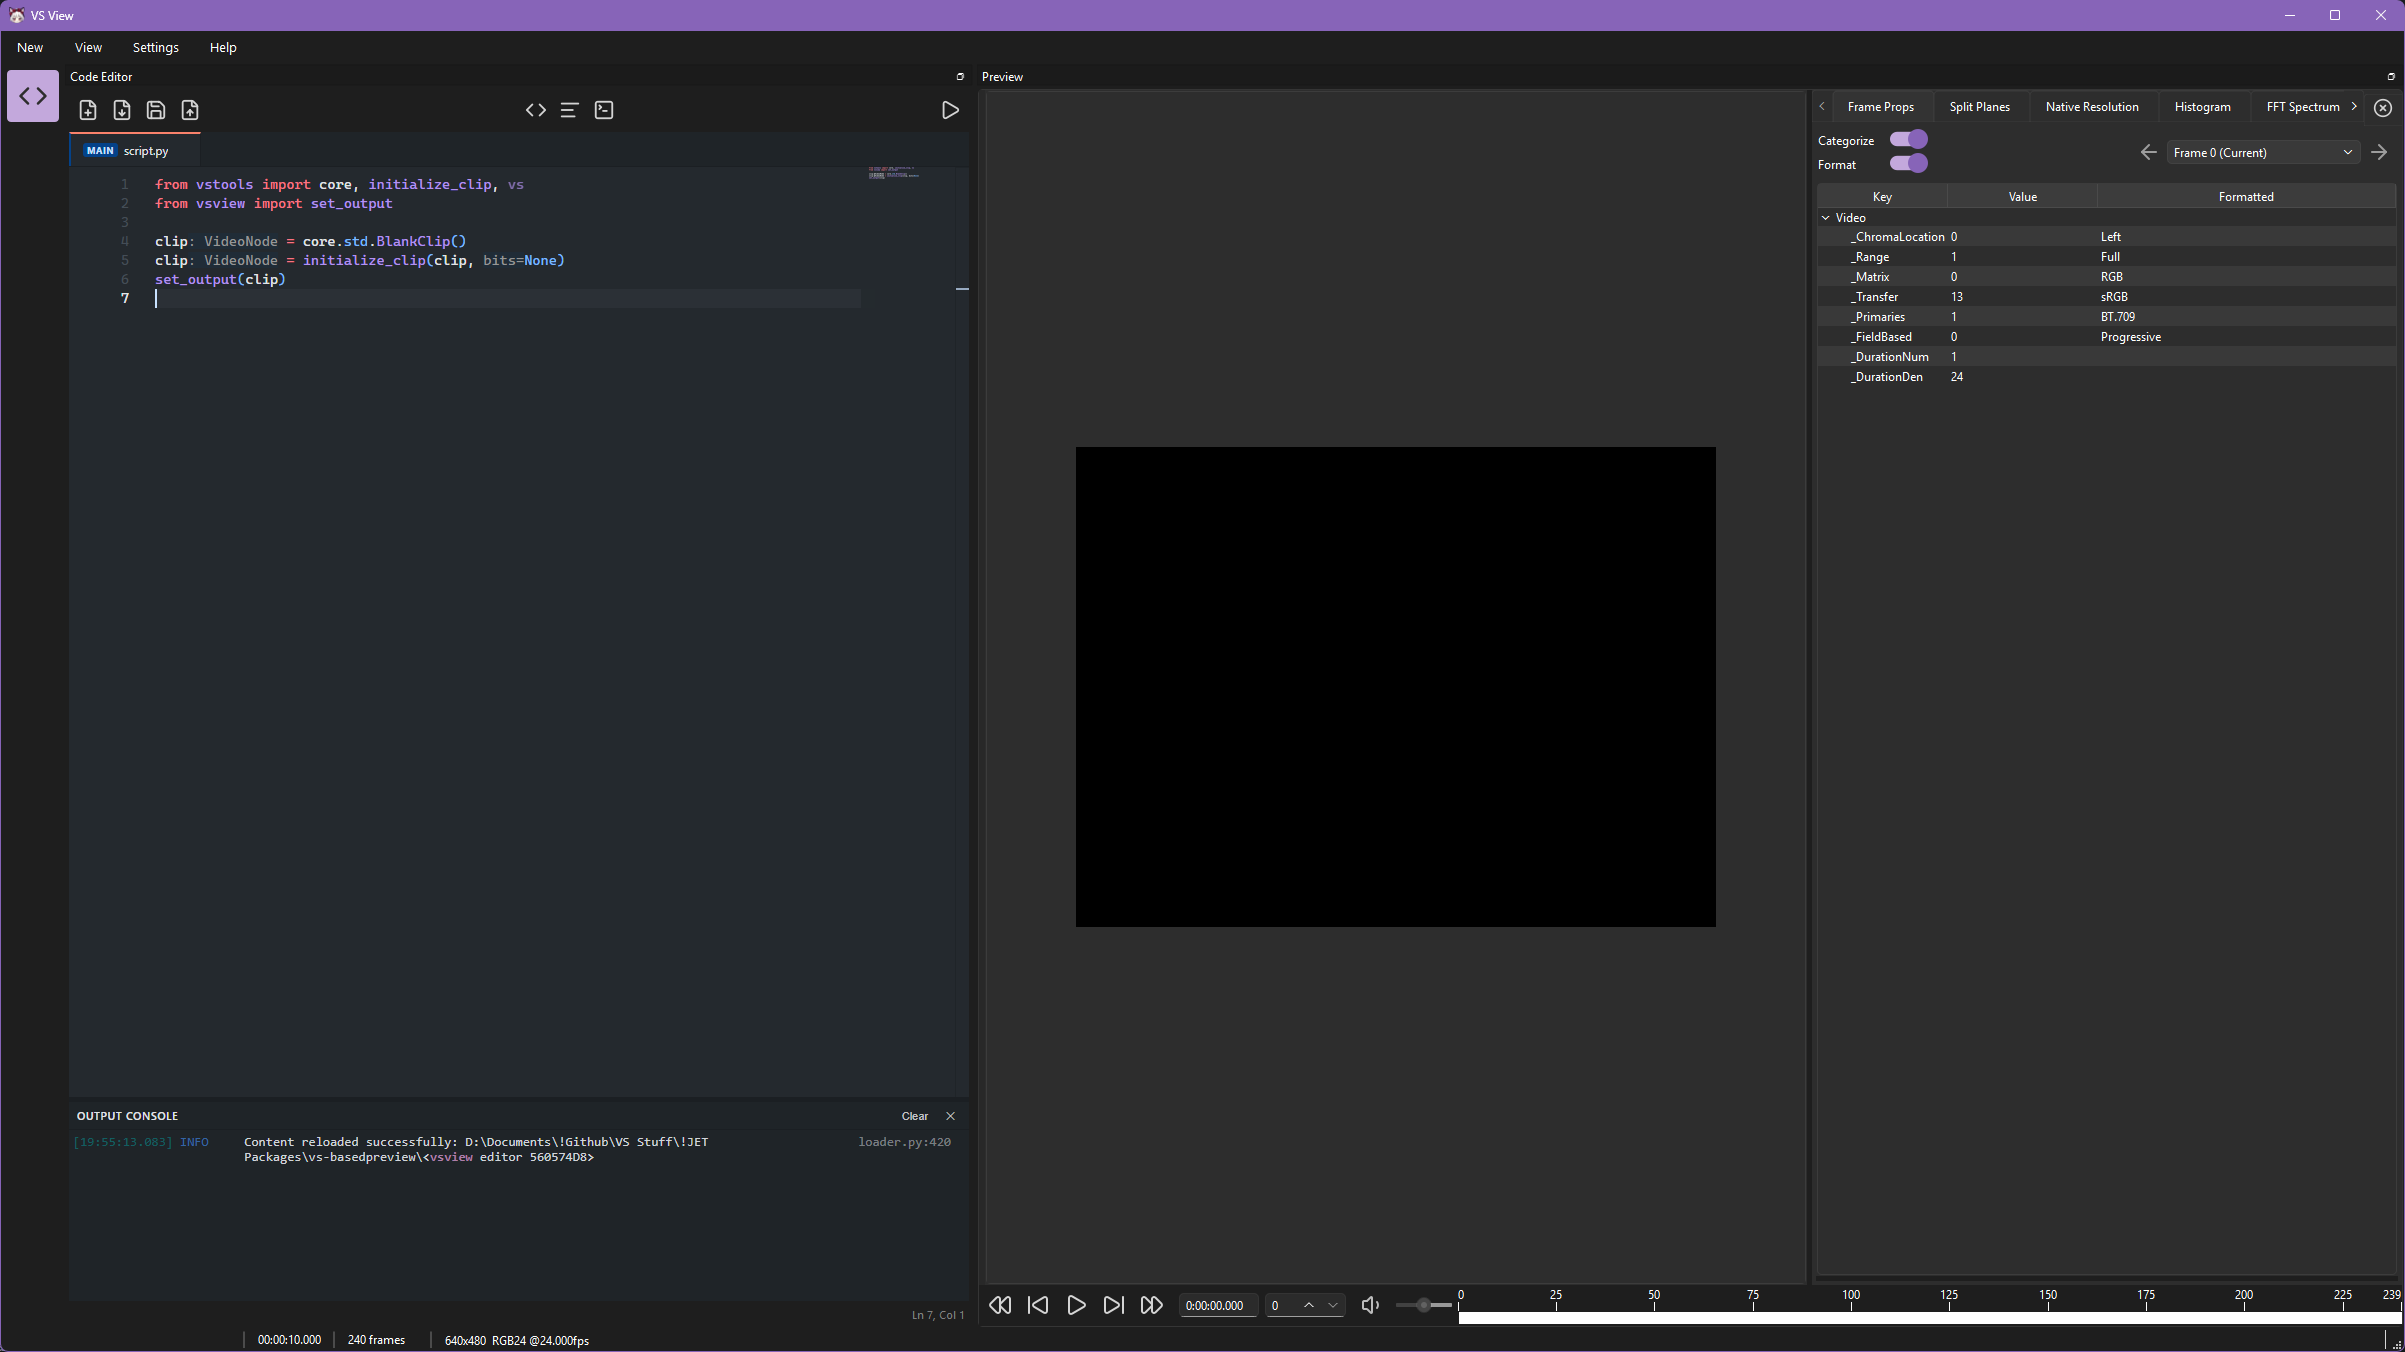Go to the next frame

click(1113, 1305)
